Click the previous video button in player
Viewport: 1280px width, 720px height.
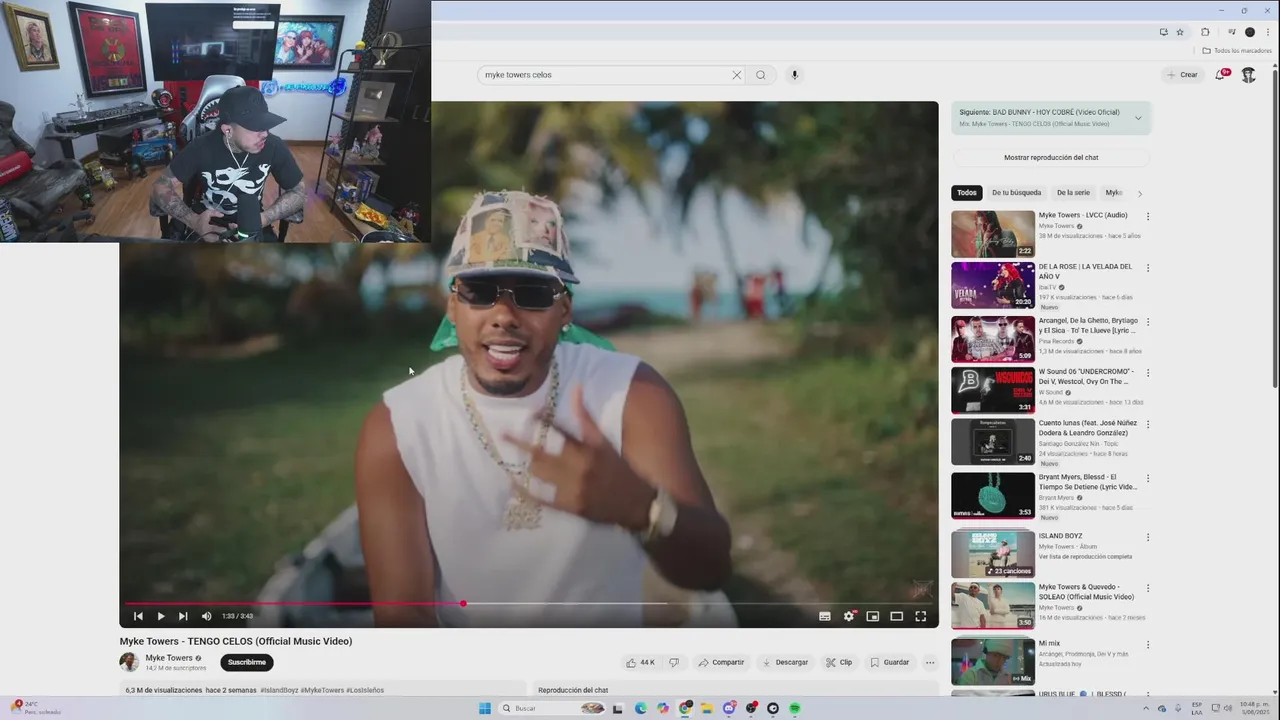(x=138, y=616)
